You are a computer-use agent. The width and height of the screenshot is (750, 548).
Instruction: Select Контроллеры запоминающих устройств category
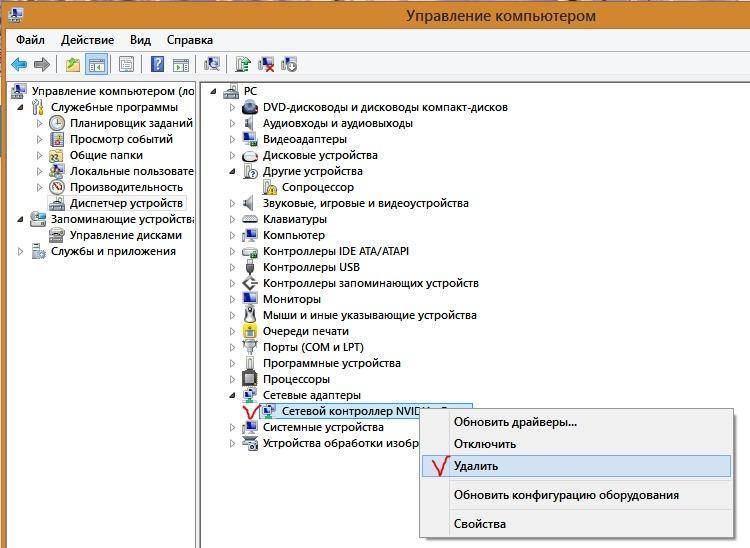[371, 283]
